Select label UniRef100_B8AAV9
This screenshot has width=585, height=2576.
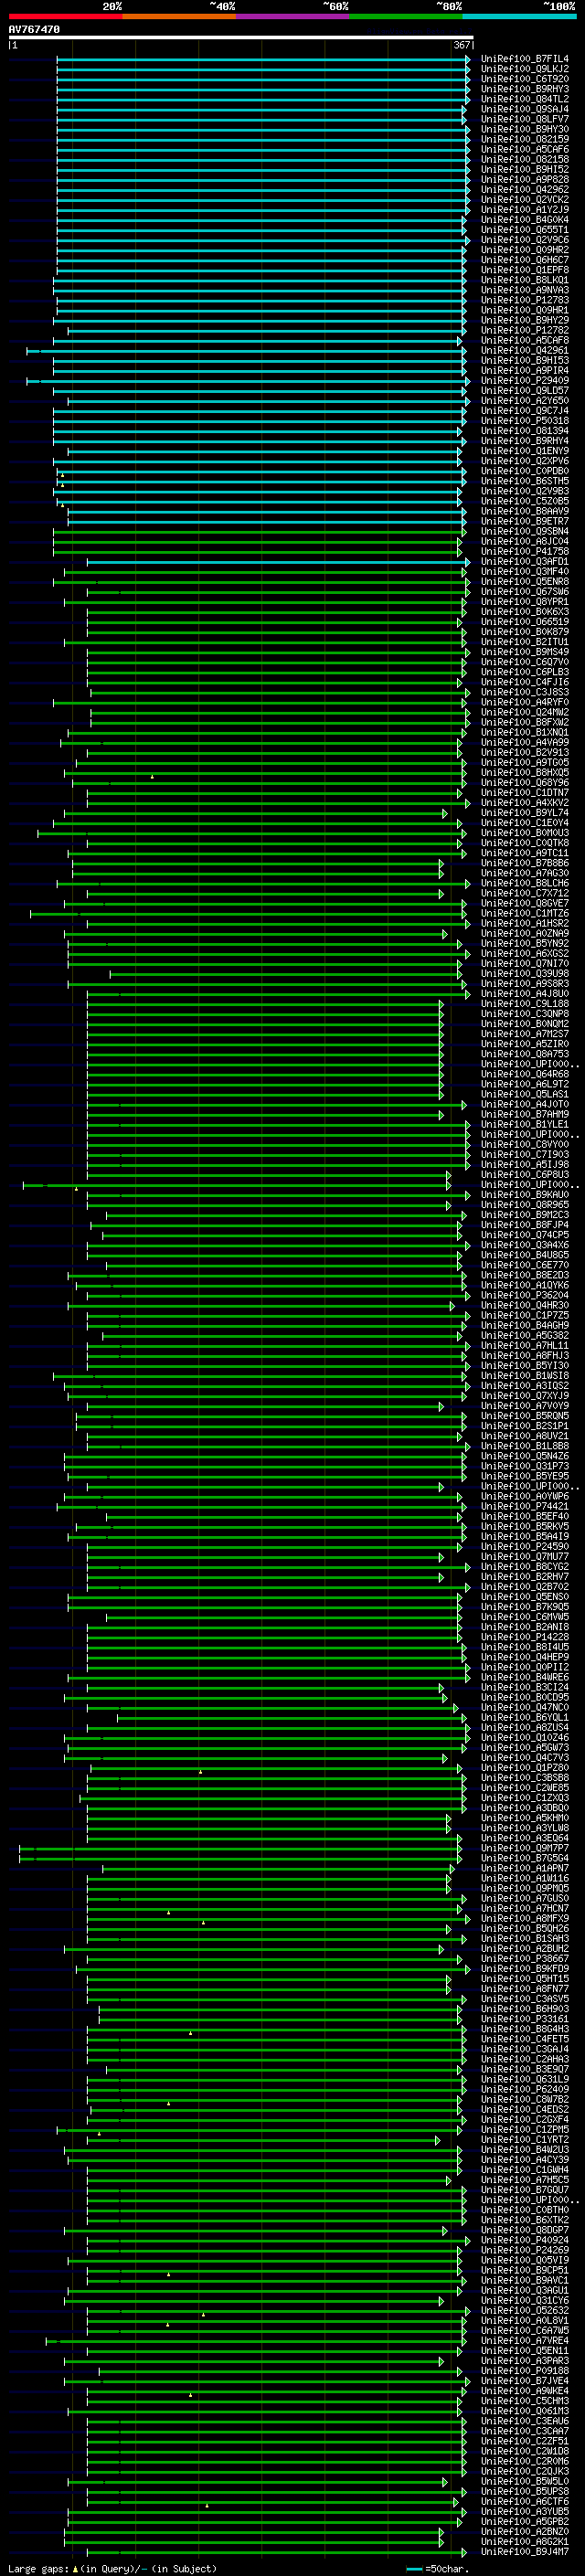point(525,511)
